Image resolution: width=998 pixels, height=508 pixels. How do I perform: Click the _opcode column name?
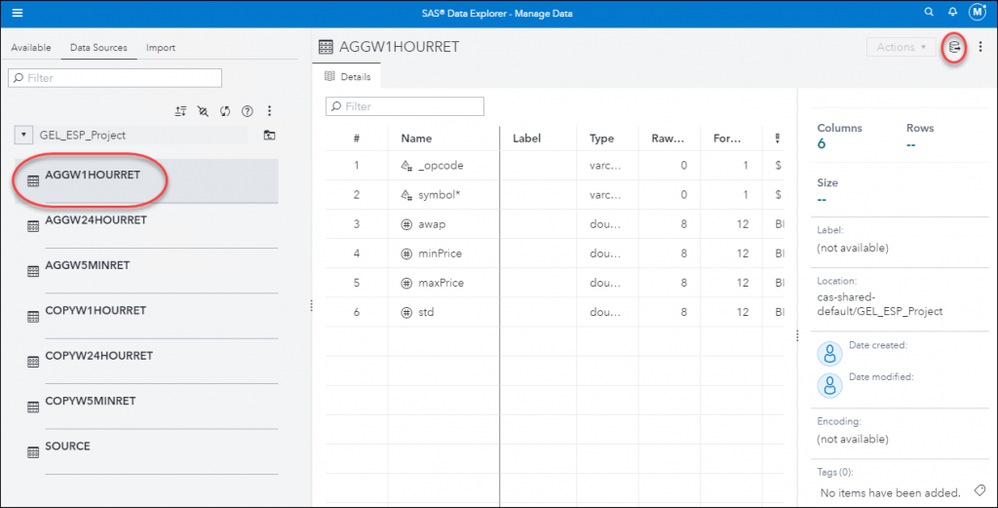pos(440,166)
